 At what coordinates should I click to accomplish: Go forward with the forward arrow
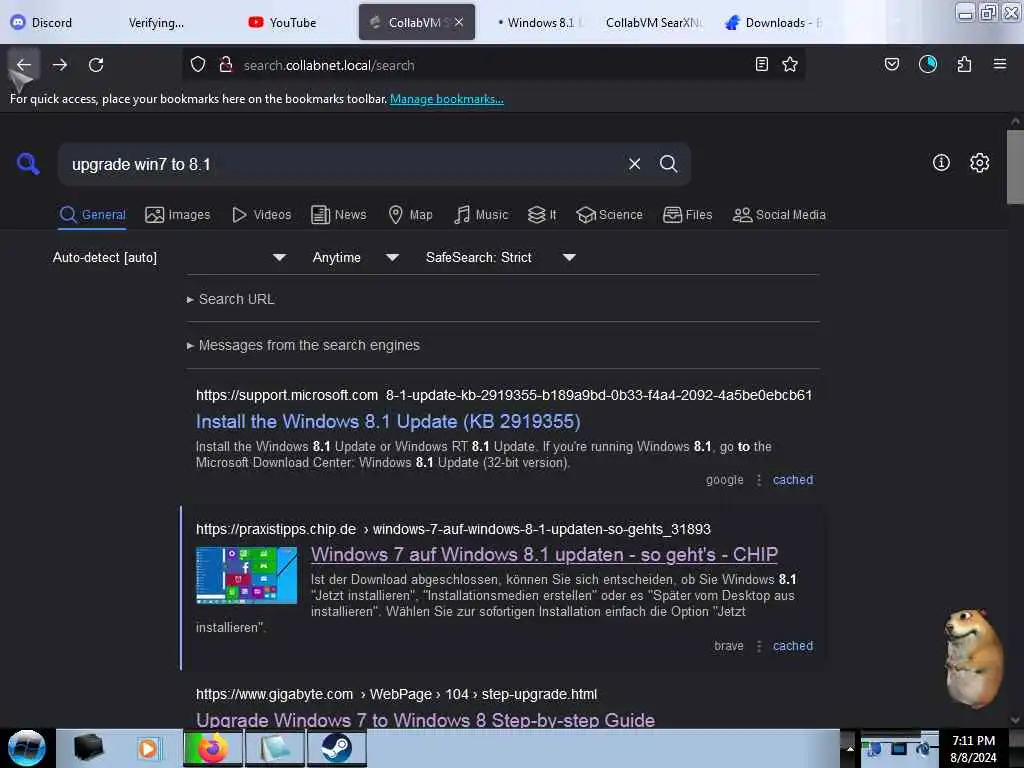pos(60,65)
